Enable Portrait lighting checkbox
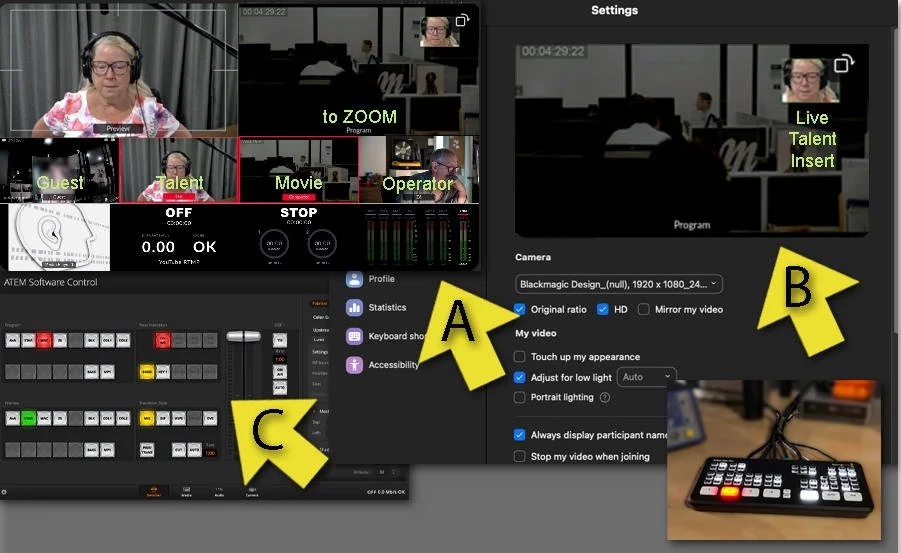901x553 pixels. tap(519, 397)
